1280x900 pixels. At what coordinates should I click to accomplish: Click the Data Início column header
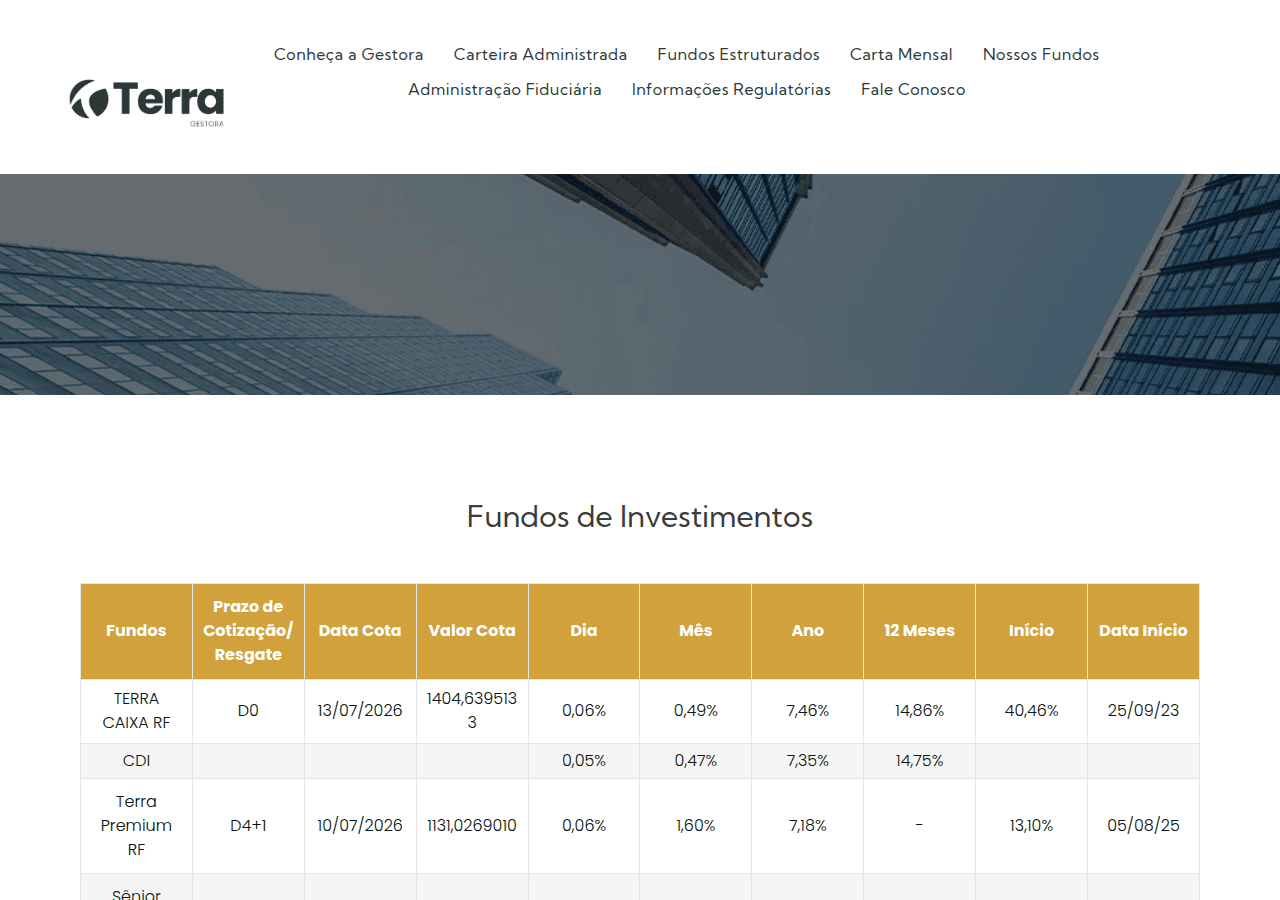(x=1143, y=631)
